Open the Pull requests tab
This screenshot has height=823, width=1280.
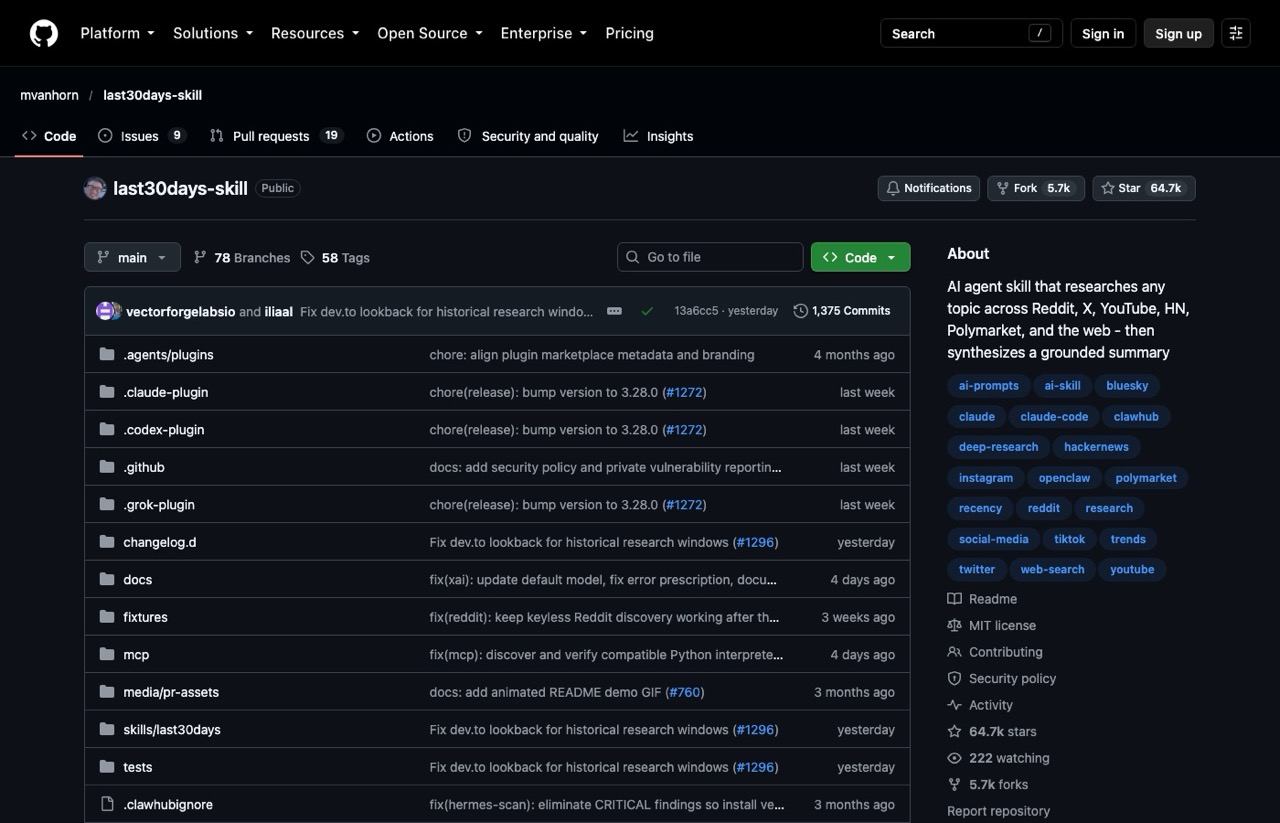point(276,136)
